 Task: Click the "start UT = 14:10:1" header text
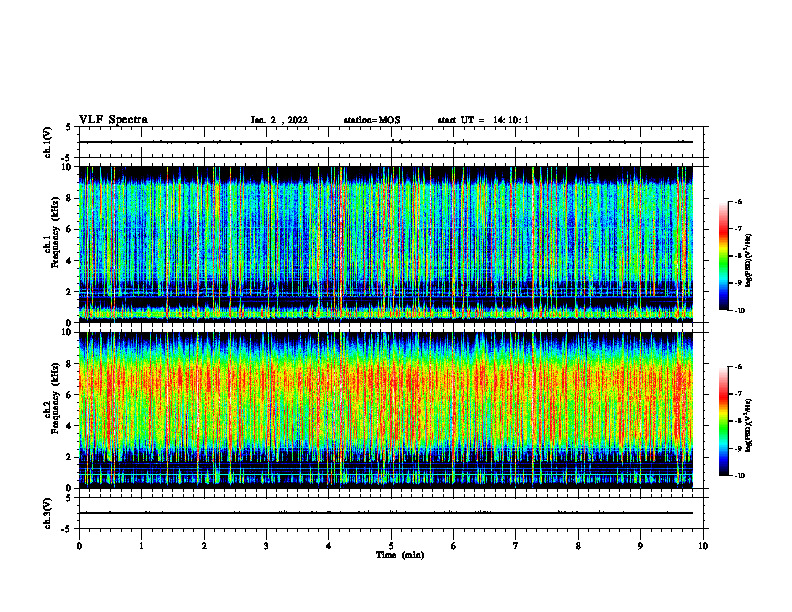[x=483, y=120]
